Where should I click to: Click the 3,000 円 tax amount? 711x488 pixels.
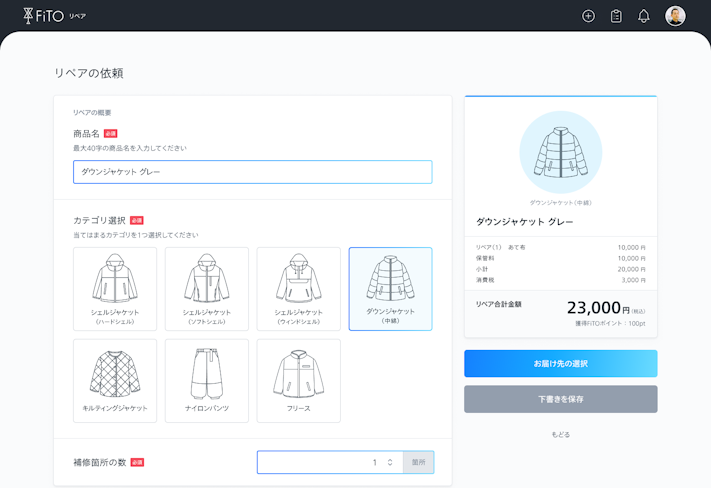(633, 280)
